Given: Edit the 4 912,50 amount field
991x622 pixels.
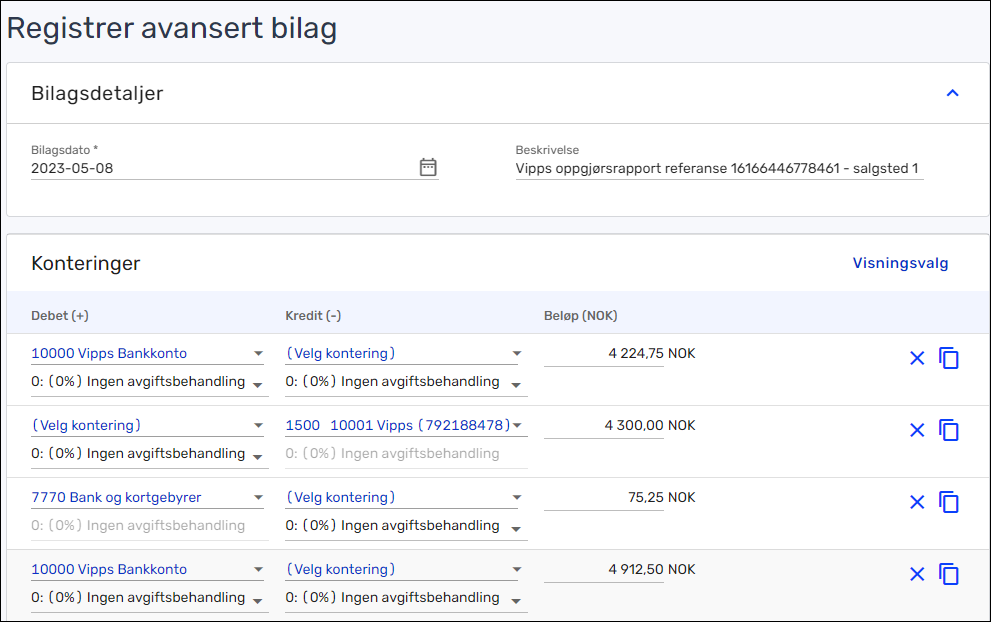Looking at the screenshot, I should (x=604, y=570).
